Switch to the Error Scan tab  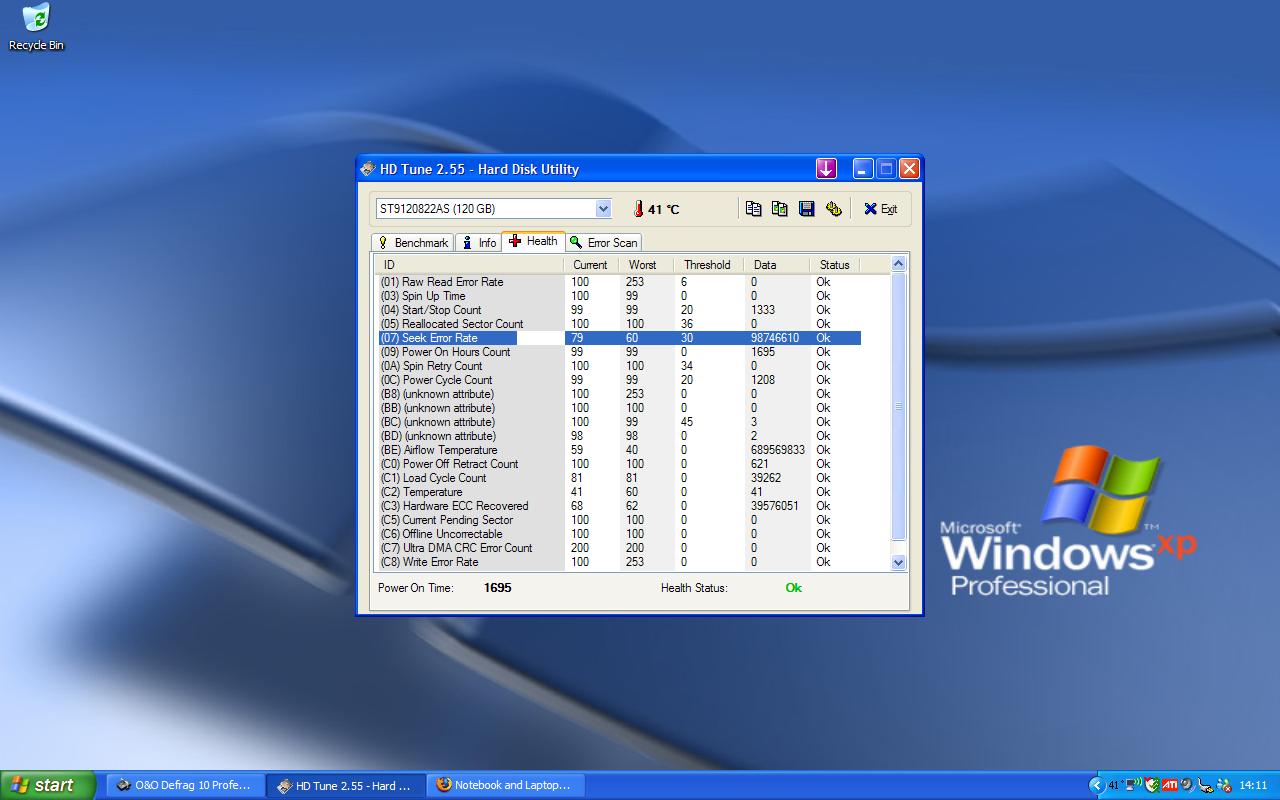pyautogui.click(x=603, y=243)
